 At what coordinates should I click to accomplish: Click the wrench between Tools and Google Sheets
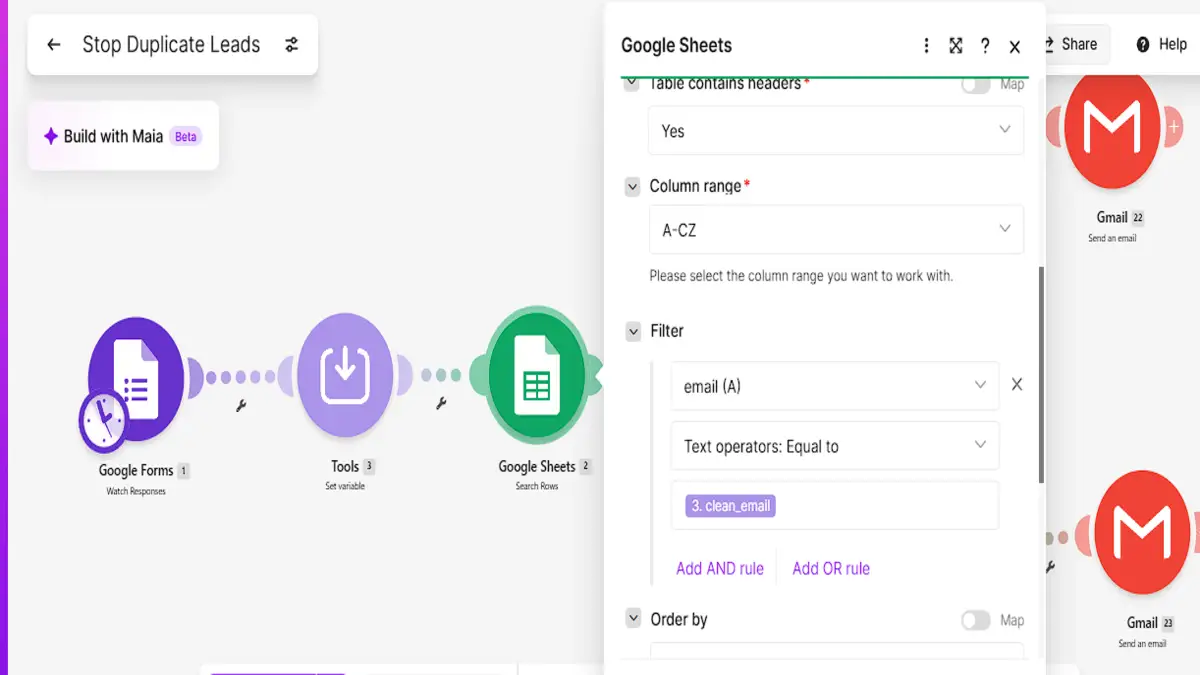tap(441, 404)
